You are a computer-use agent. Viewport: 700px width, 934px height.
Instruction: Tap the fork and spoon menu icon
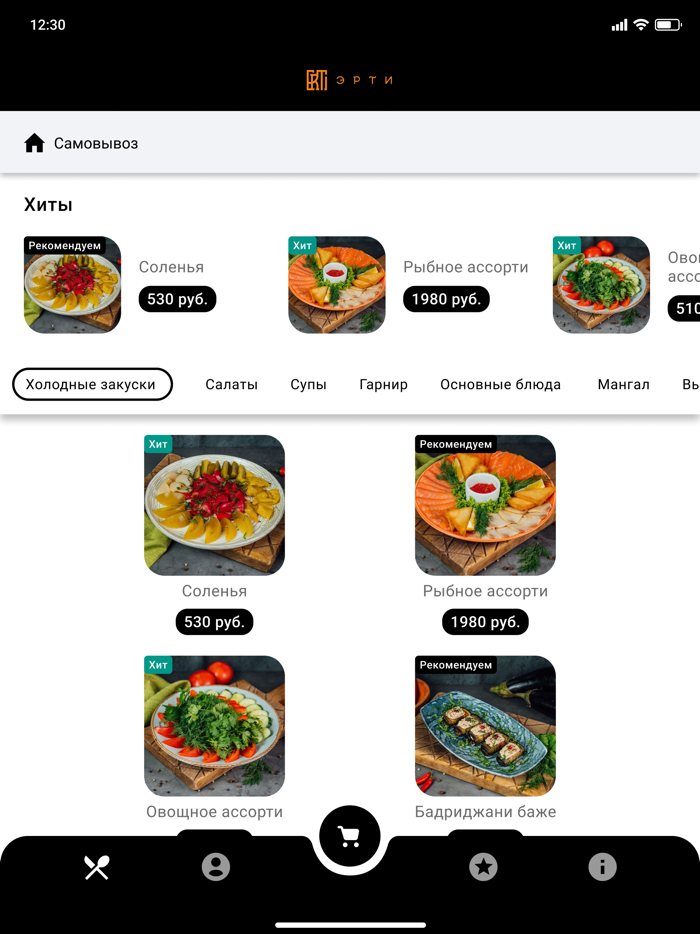pos(97,867)
